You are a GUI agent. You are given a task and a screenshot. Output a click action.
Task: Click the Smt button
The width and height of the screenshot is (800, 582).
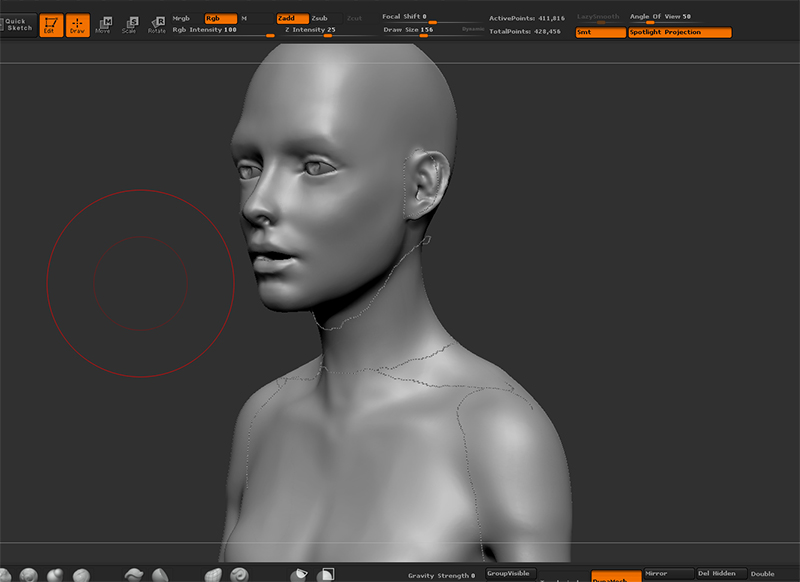click(x=600, y=33)
